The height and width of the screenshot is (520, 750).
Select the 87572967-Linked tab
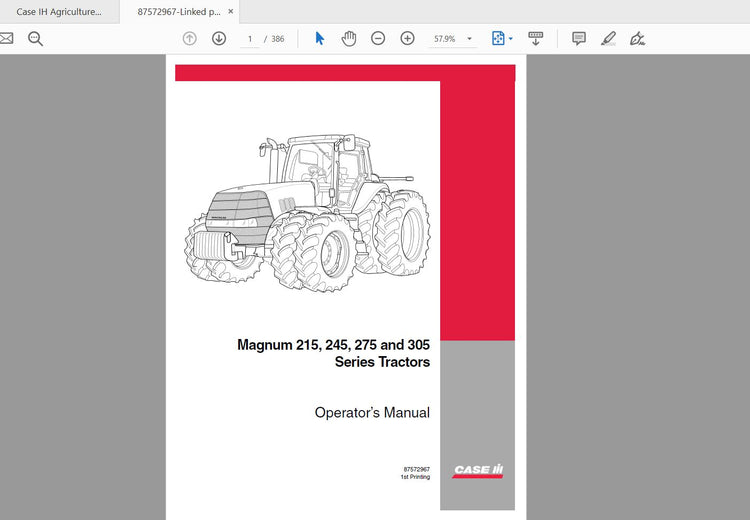coord(179,12)
